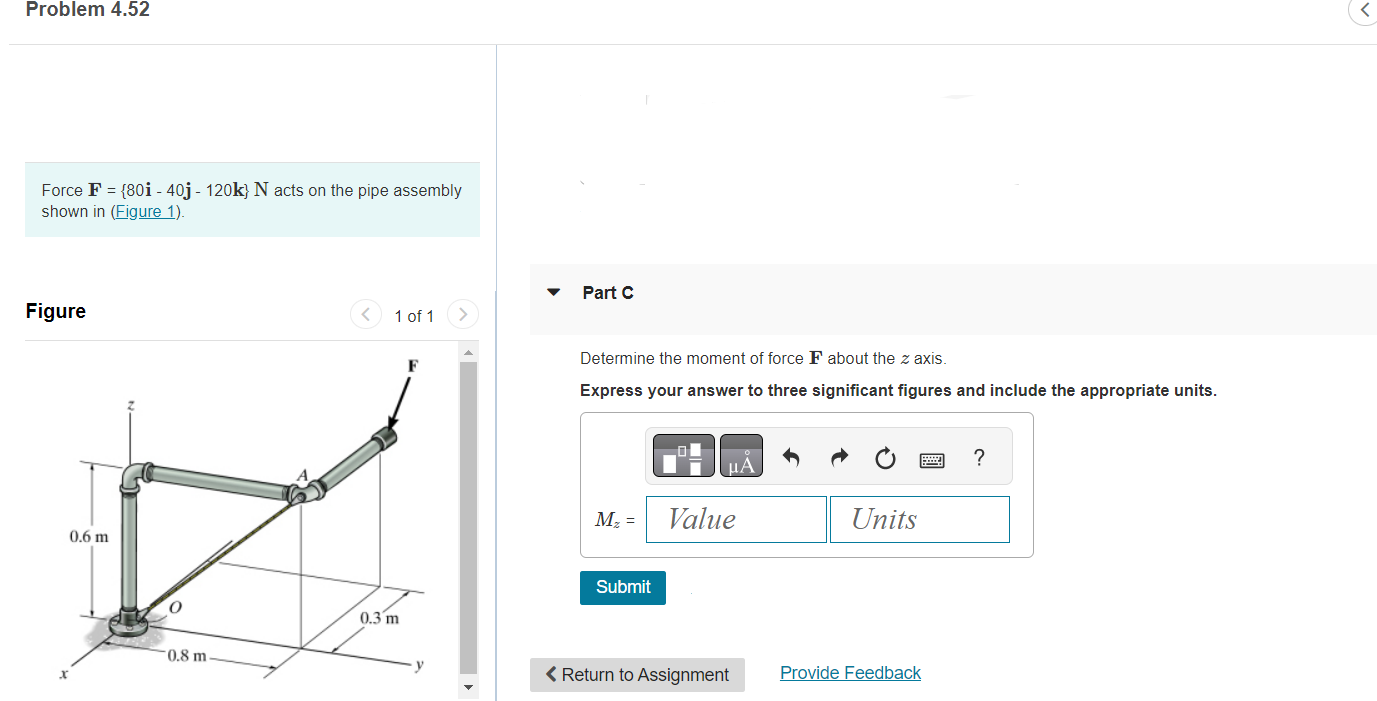The height and width of the screenshot is (701, 1377).
Task: Click the figure scrollbar up arrow
Action: pyautogui.click(x=467, y=350)
